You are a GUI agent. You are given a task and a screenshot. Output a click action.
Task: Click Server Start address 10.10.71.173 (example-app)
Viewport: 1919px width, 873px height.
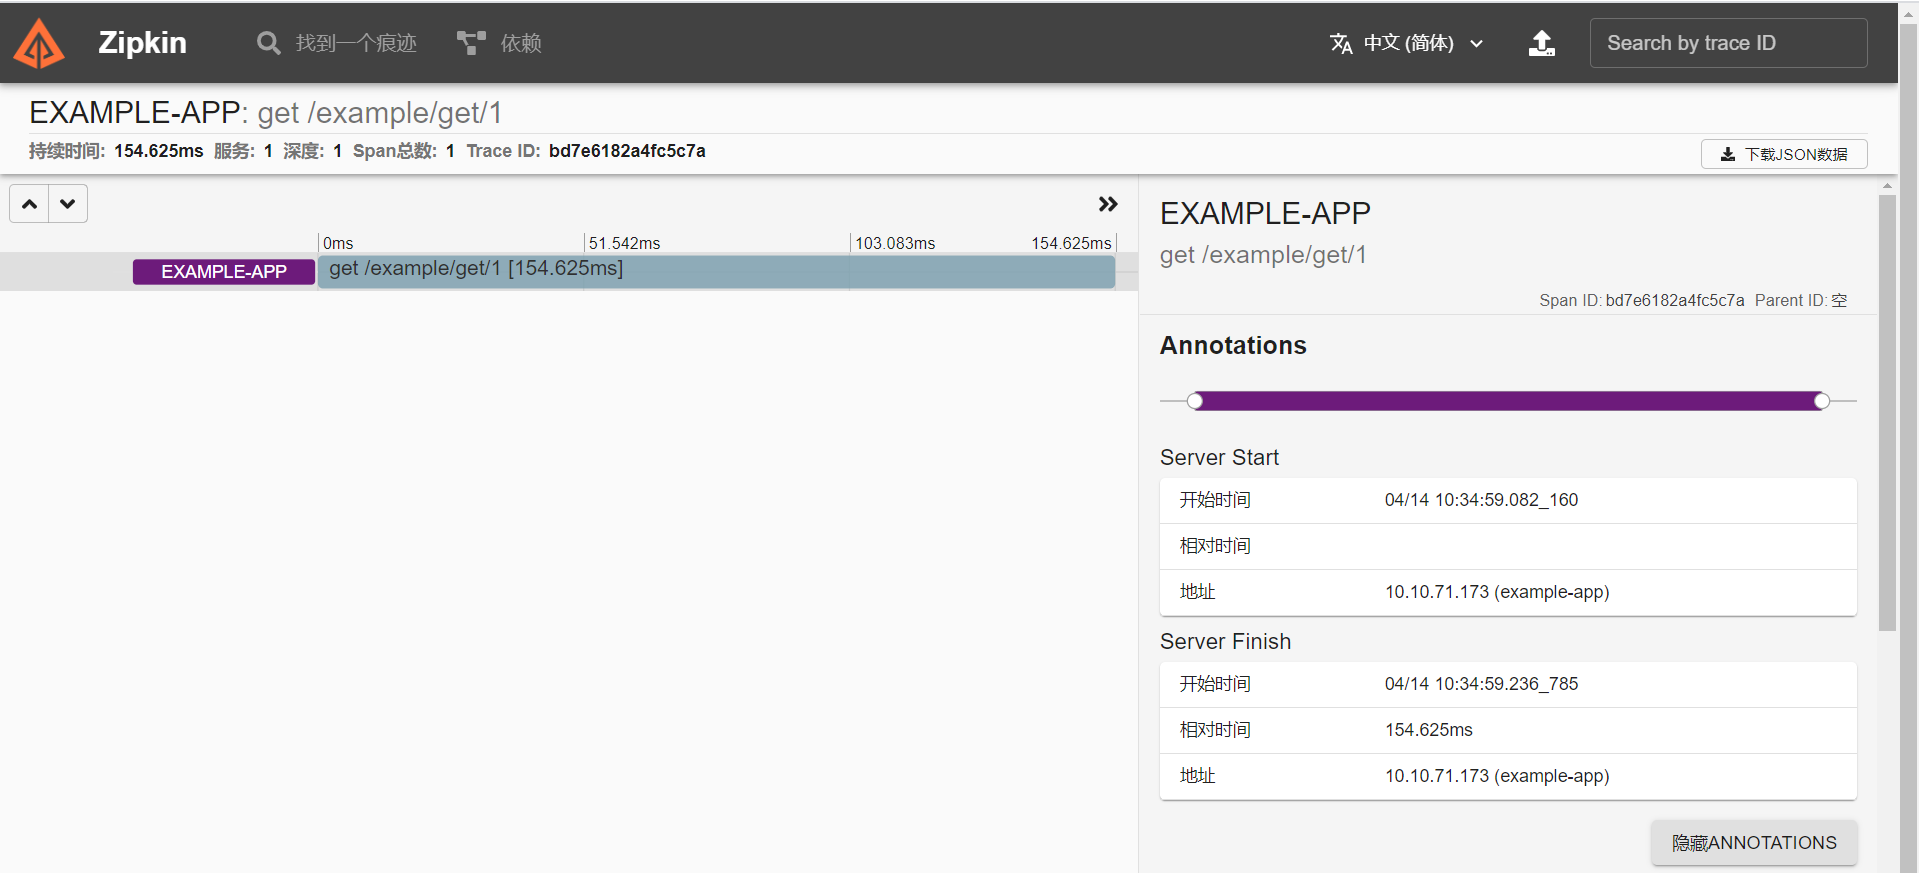[x=1497, y=592]
